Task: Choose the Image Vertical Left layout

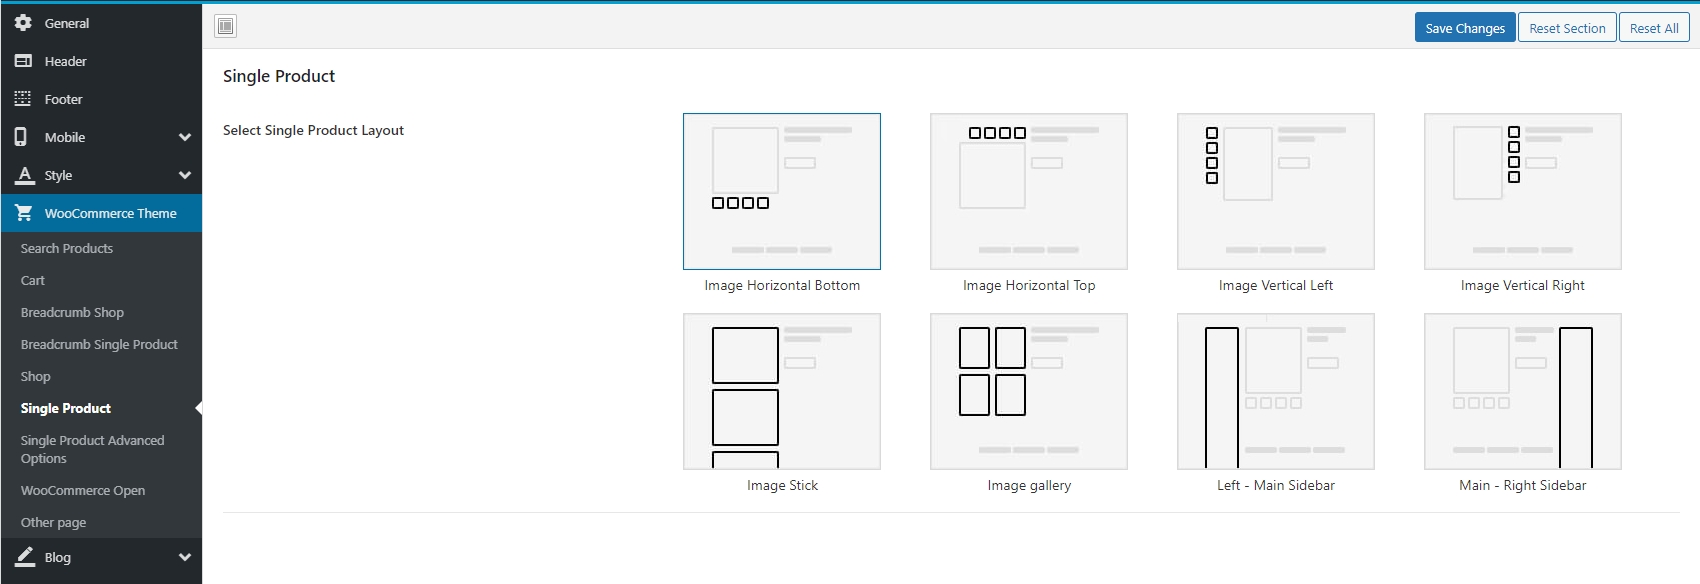Action: coord(1275,191)
